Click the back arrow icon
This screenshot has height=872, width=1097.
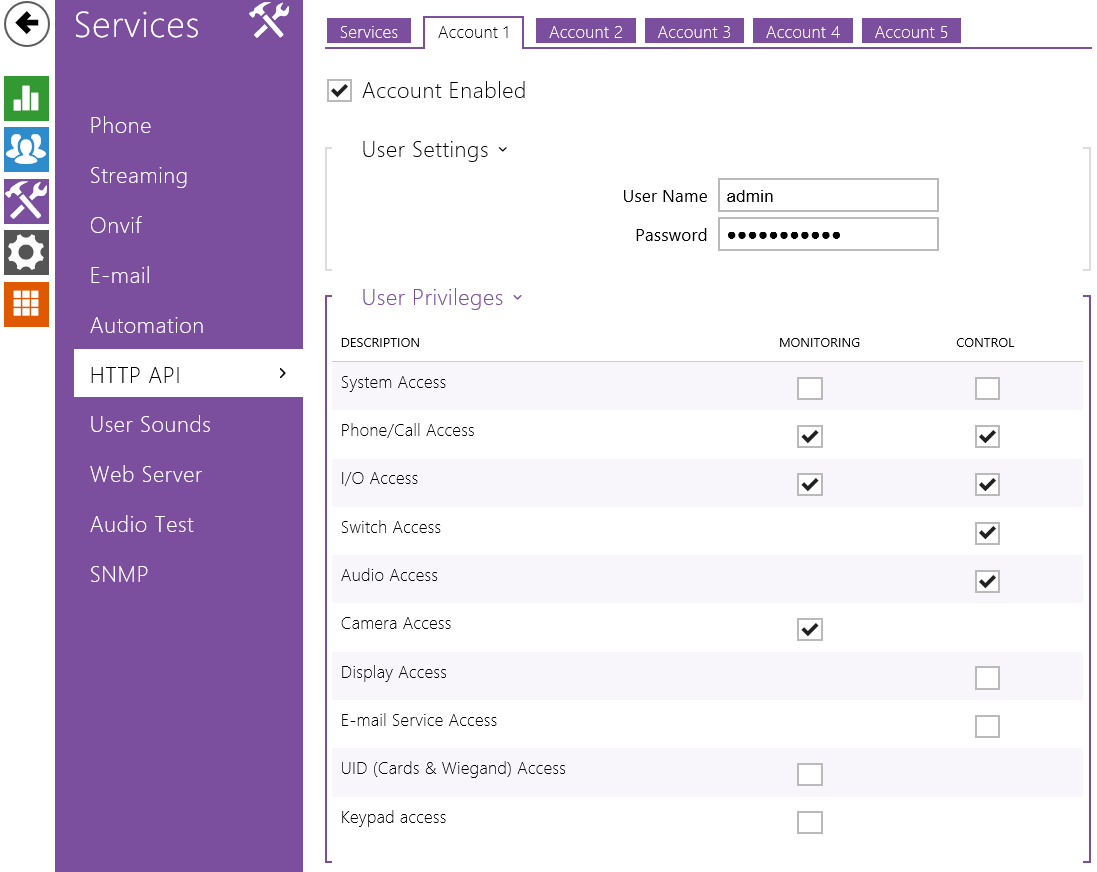(x=27, y=24)
